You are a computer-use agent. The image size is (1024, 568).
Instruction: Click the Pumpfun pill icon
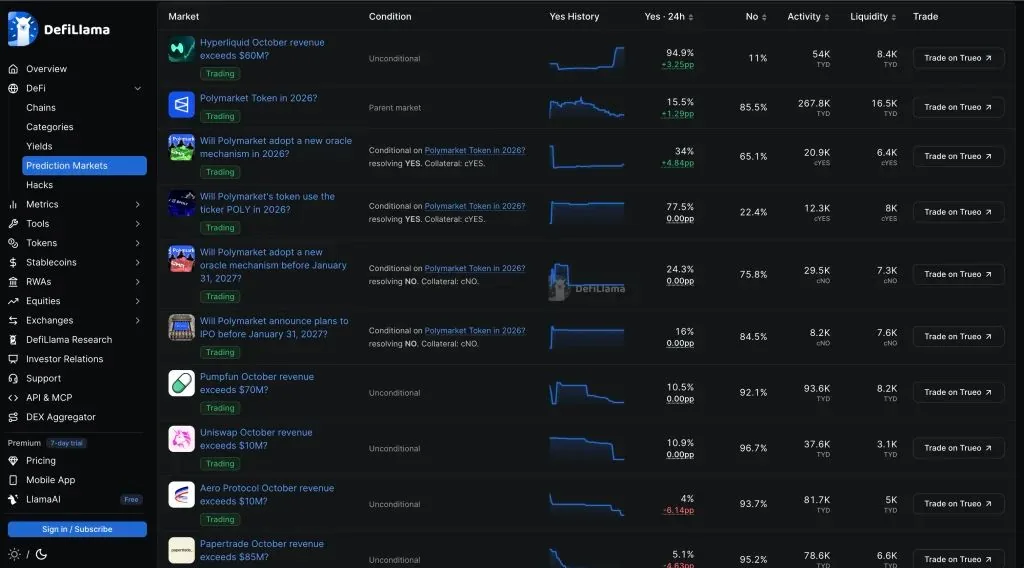(x=182, y=383)
